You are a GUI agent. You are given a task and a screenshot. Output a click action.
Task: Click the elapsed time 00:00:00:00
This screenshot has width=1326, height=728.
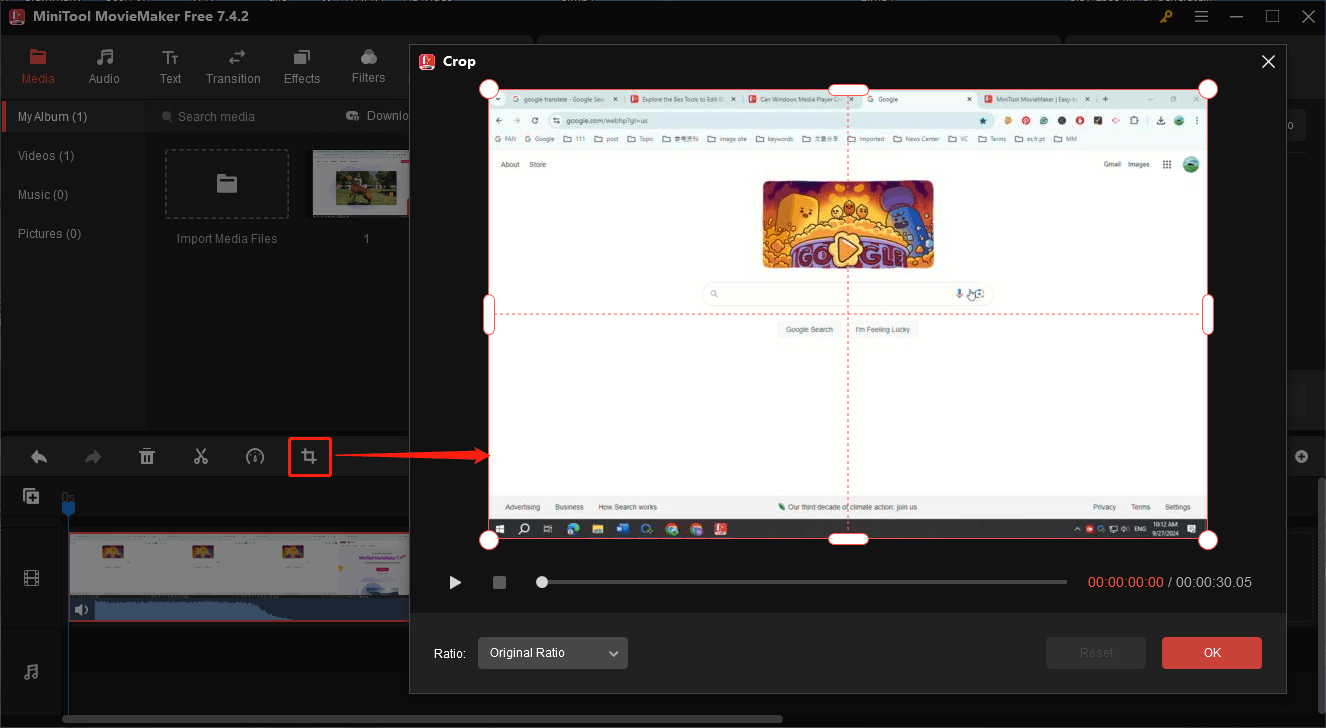click(x=1126, y=582)
